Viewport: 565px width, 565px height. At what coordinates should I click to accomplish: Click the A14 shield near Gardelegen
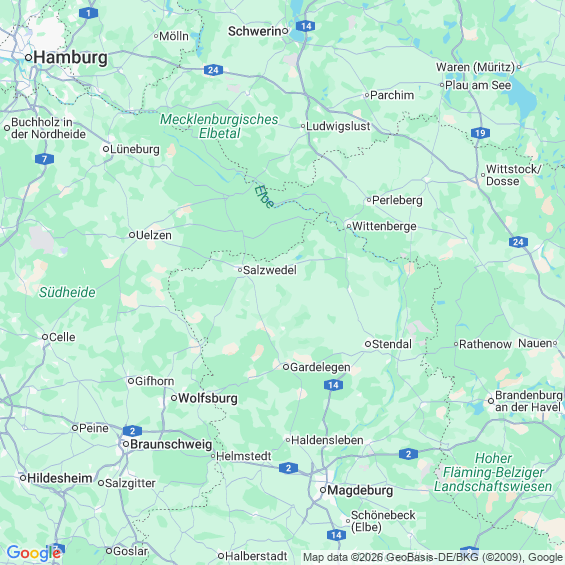pyautogui.click(x=333, y=385)
